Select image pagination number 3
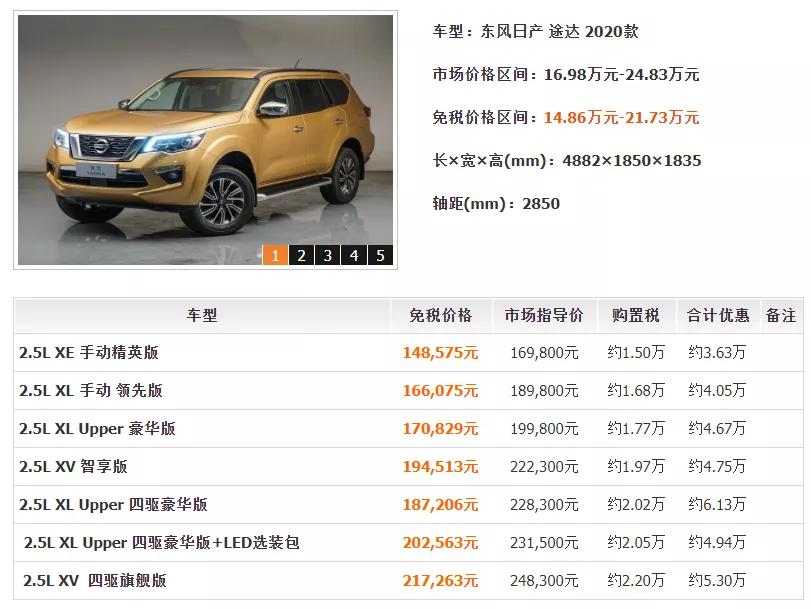This screenshot has width=811, height=609. (x=328, y=255)
